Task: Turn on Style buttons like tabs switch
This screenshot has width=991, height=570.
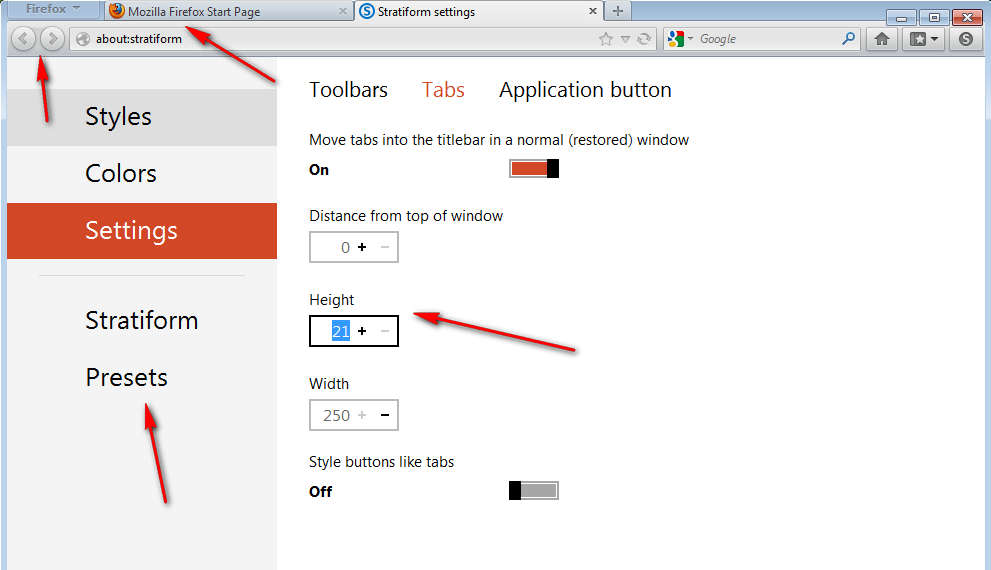Action: click(x=534, y=490)
